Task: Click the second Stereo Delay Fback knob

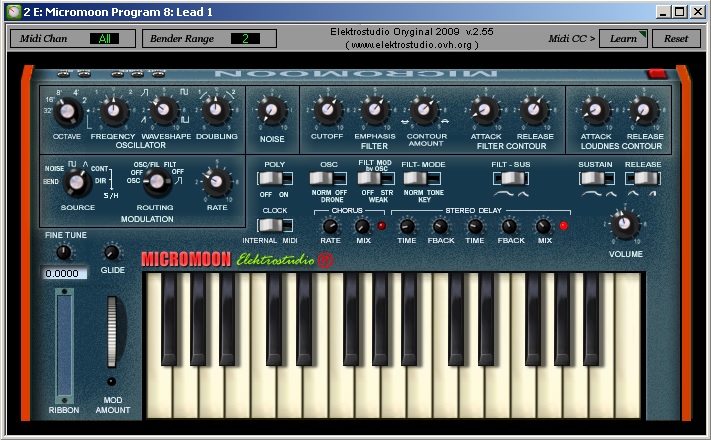Action: click(509, 226)
